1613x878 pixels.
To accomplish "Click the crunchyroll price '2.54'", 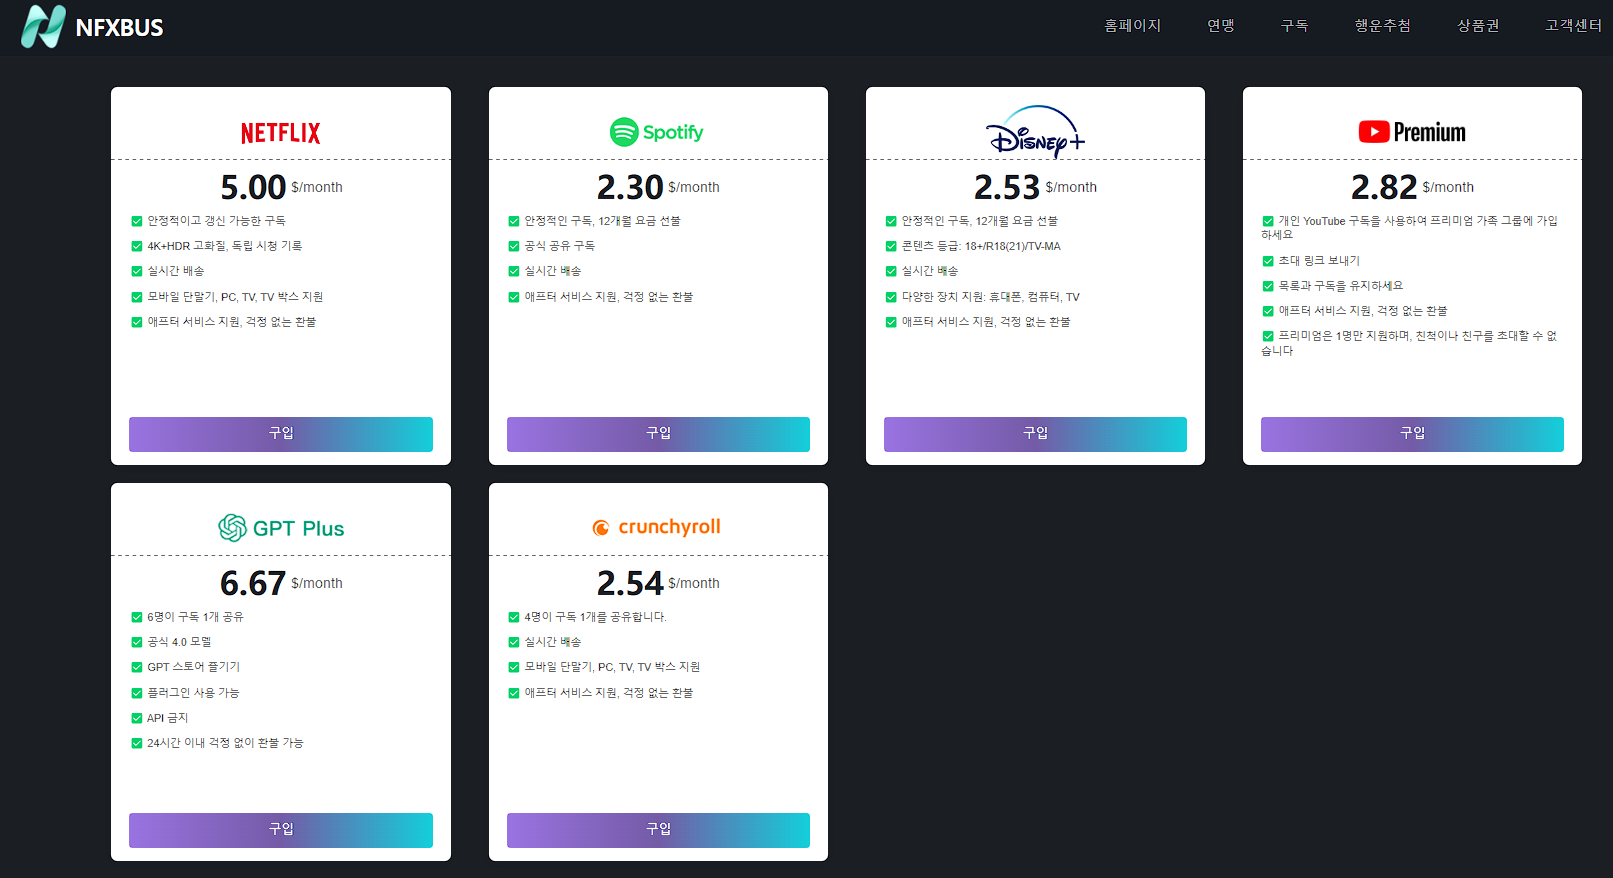I will [x=630, y=583].
